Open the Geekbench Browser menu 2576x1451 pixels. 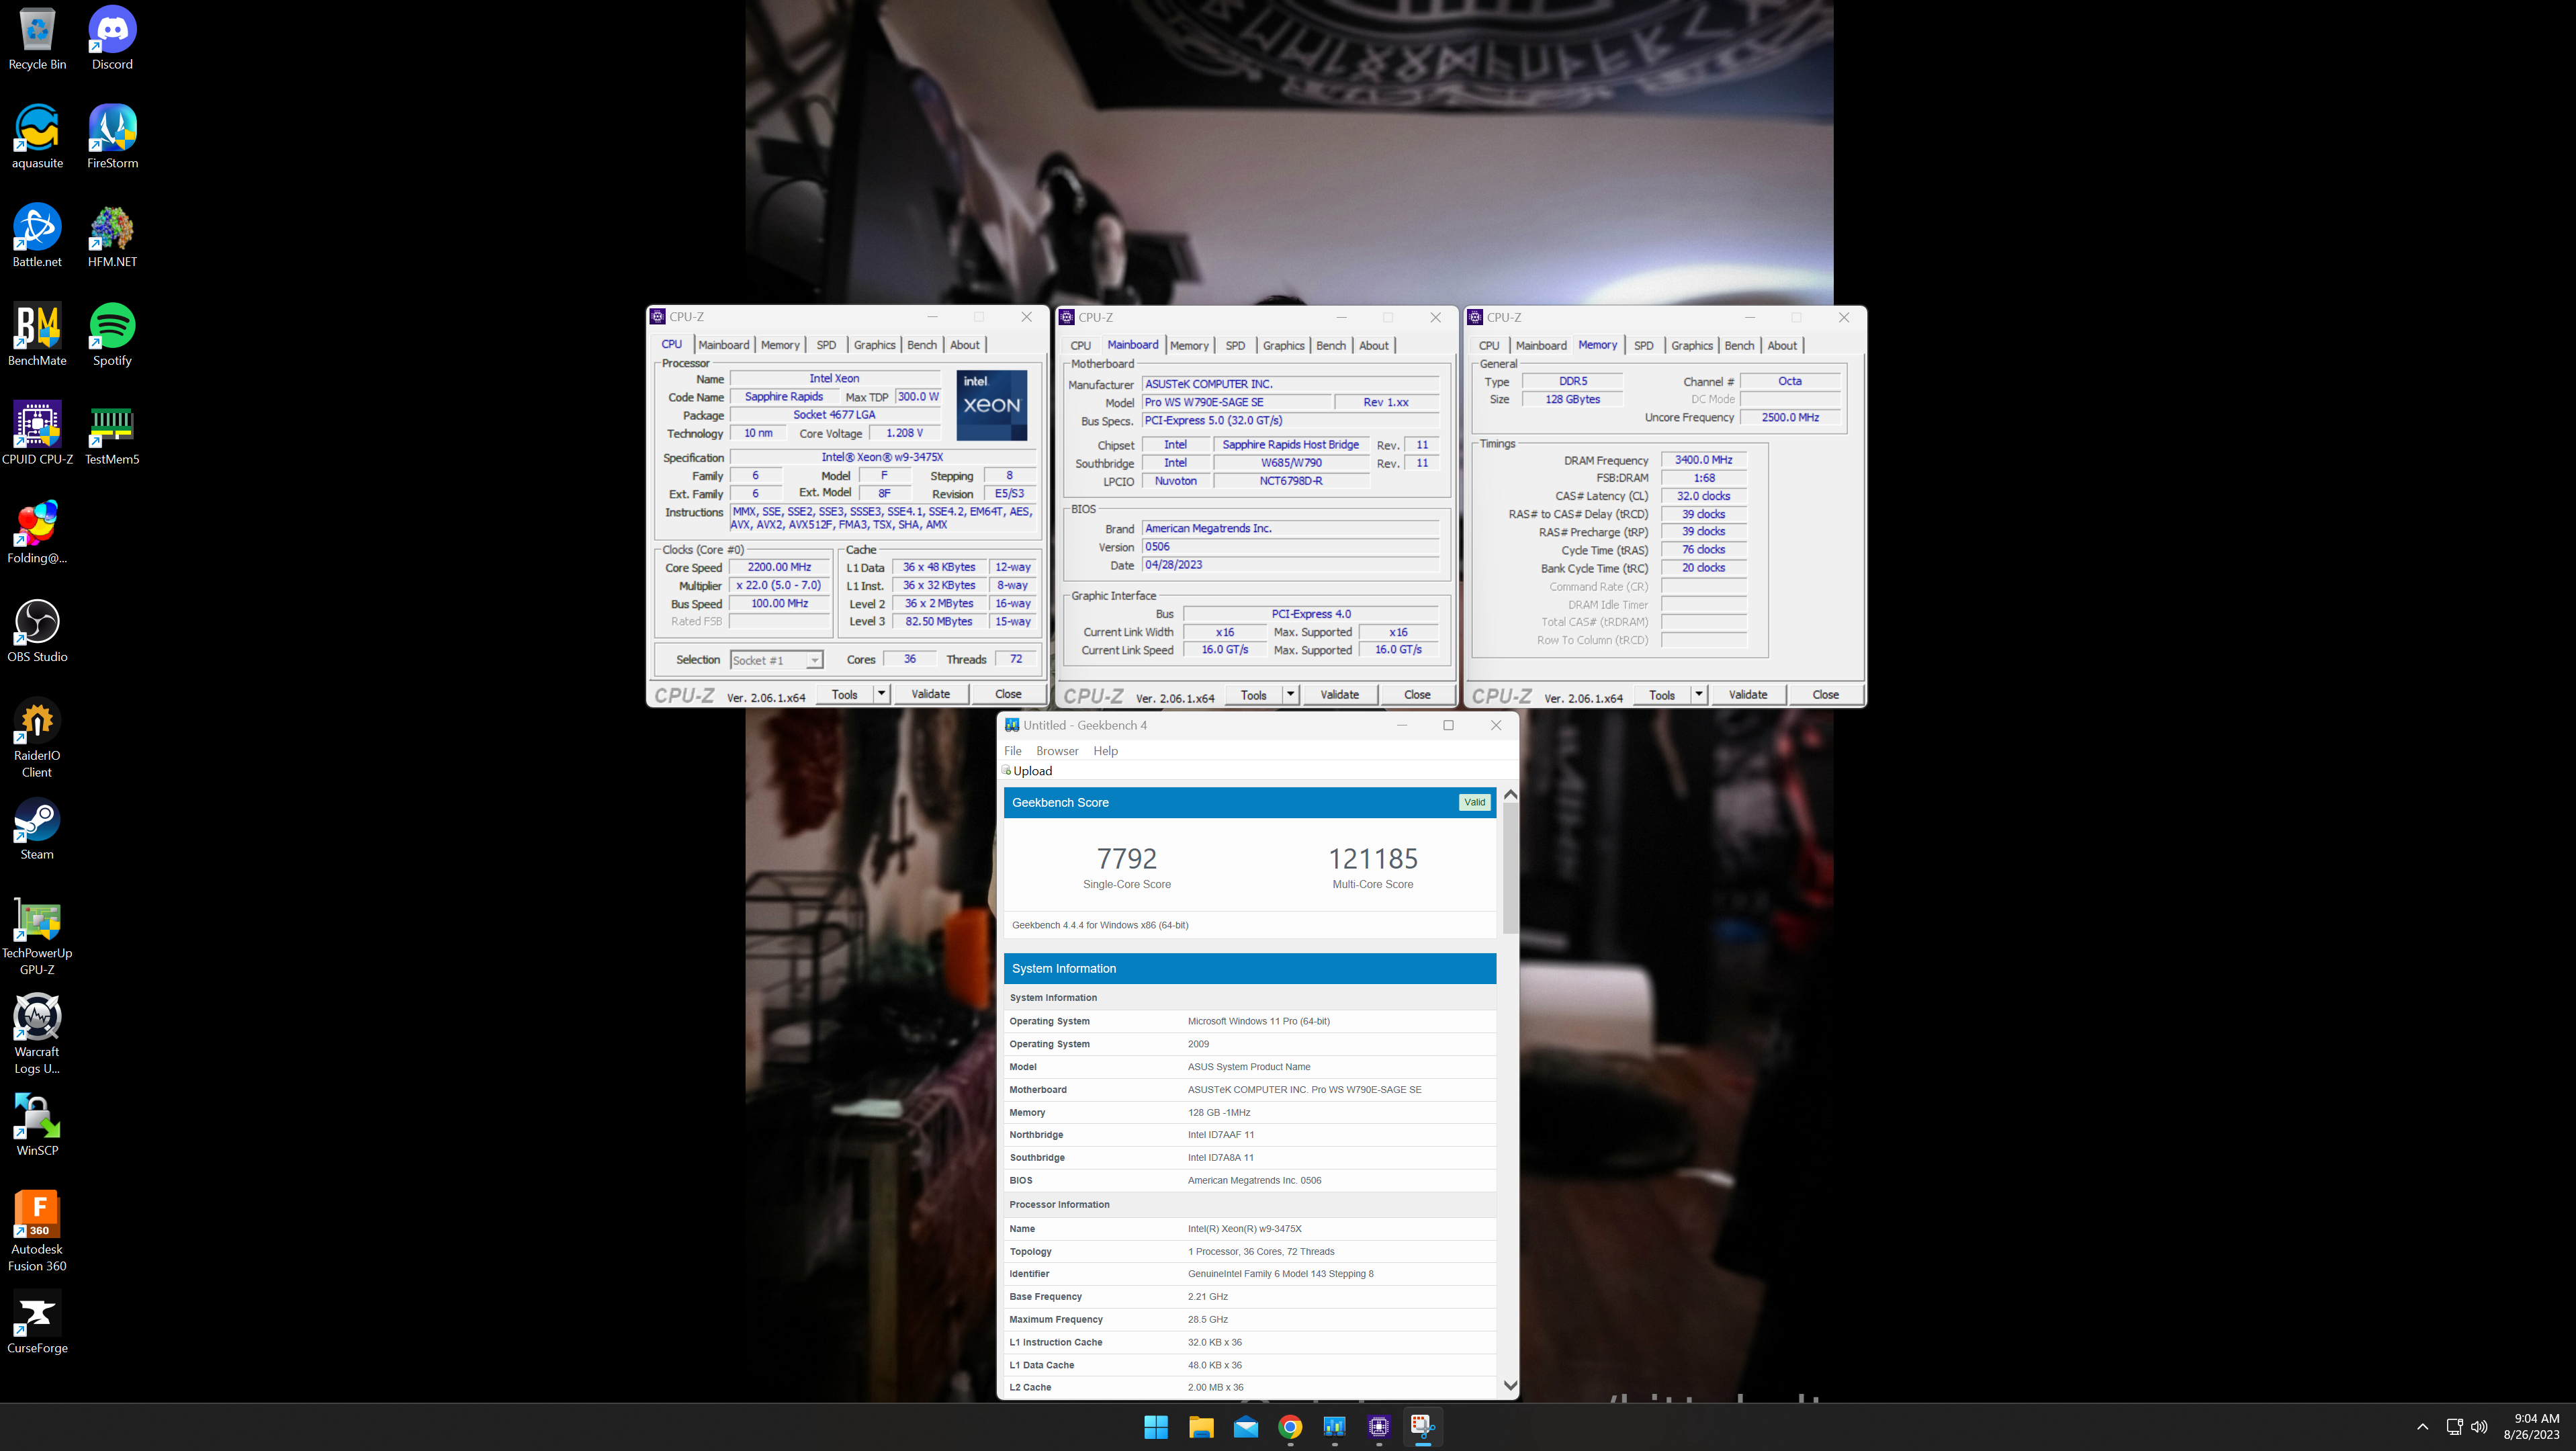[1057, 751]
